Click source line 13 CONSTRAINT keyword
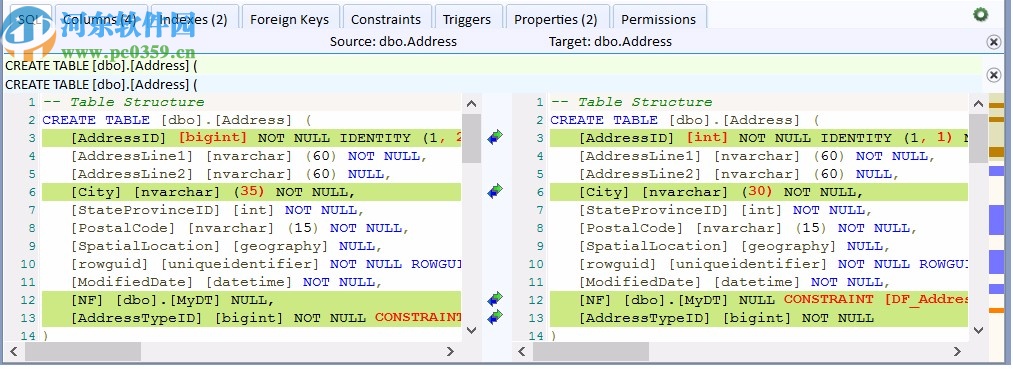The width and height of the screenshot is (1013, 369). (419, 318)
